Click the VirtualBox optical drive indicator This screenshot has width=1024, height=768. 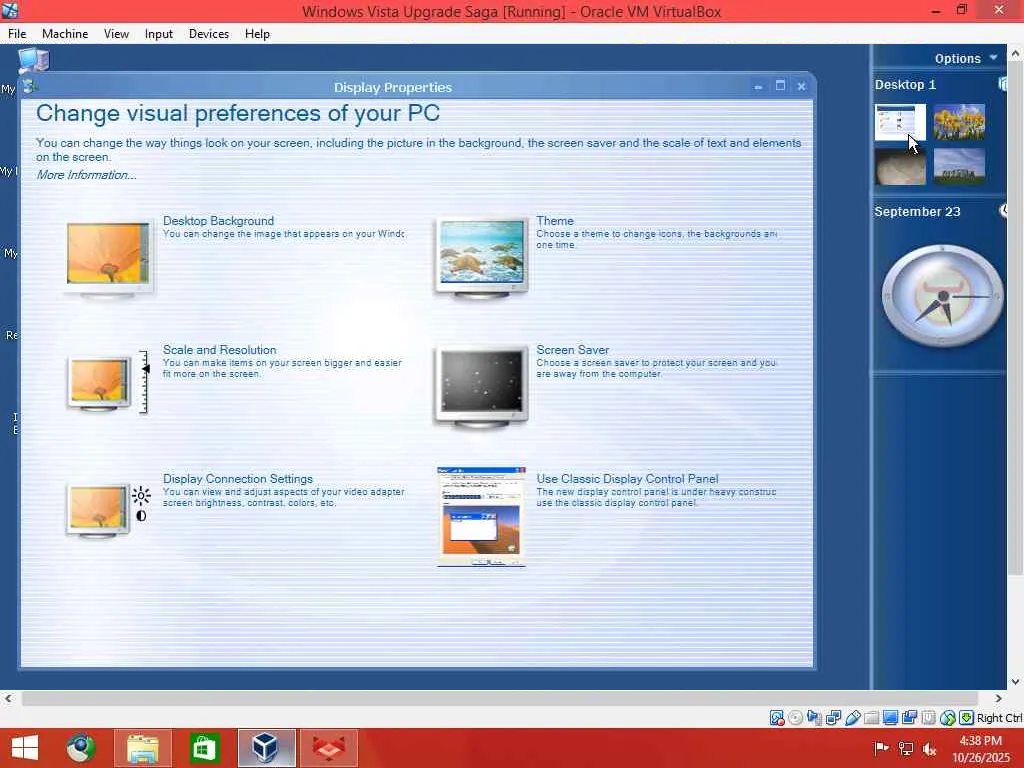click(795, 718)
